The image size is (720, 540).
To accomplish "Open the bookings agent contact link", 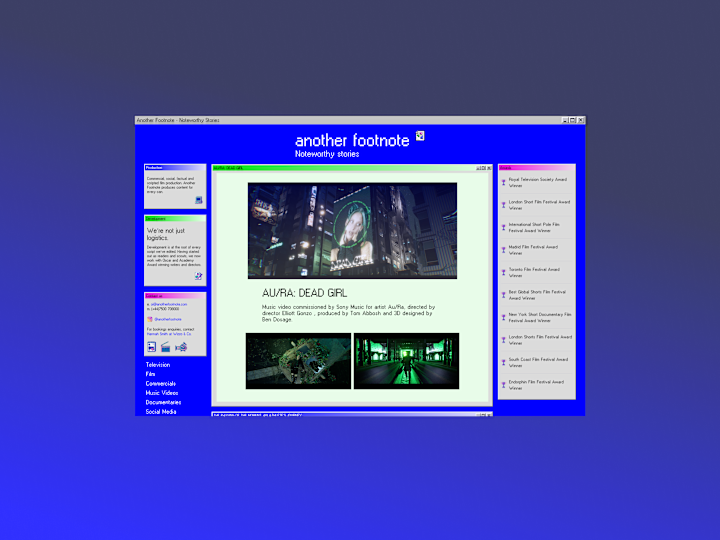I will (x=169, y=334).
